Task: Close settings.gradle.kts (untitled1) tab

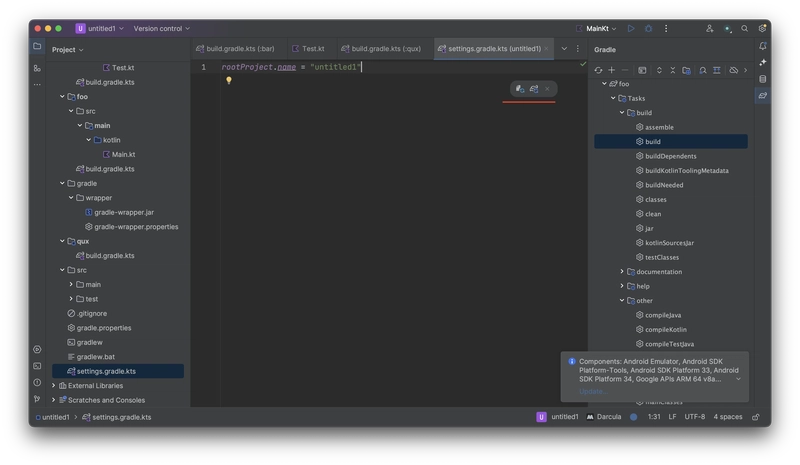Action: point(546,48)
